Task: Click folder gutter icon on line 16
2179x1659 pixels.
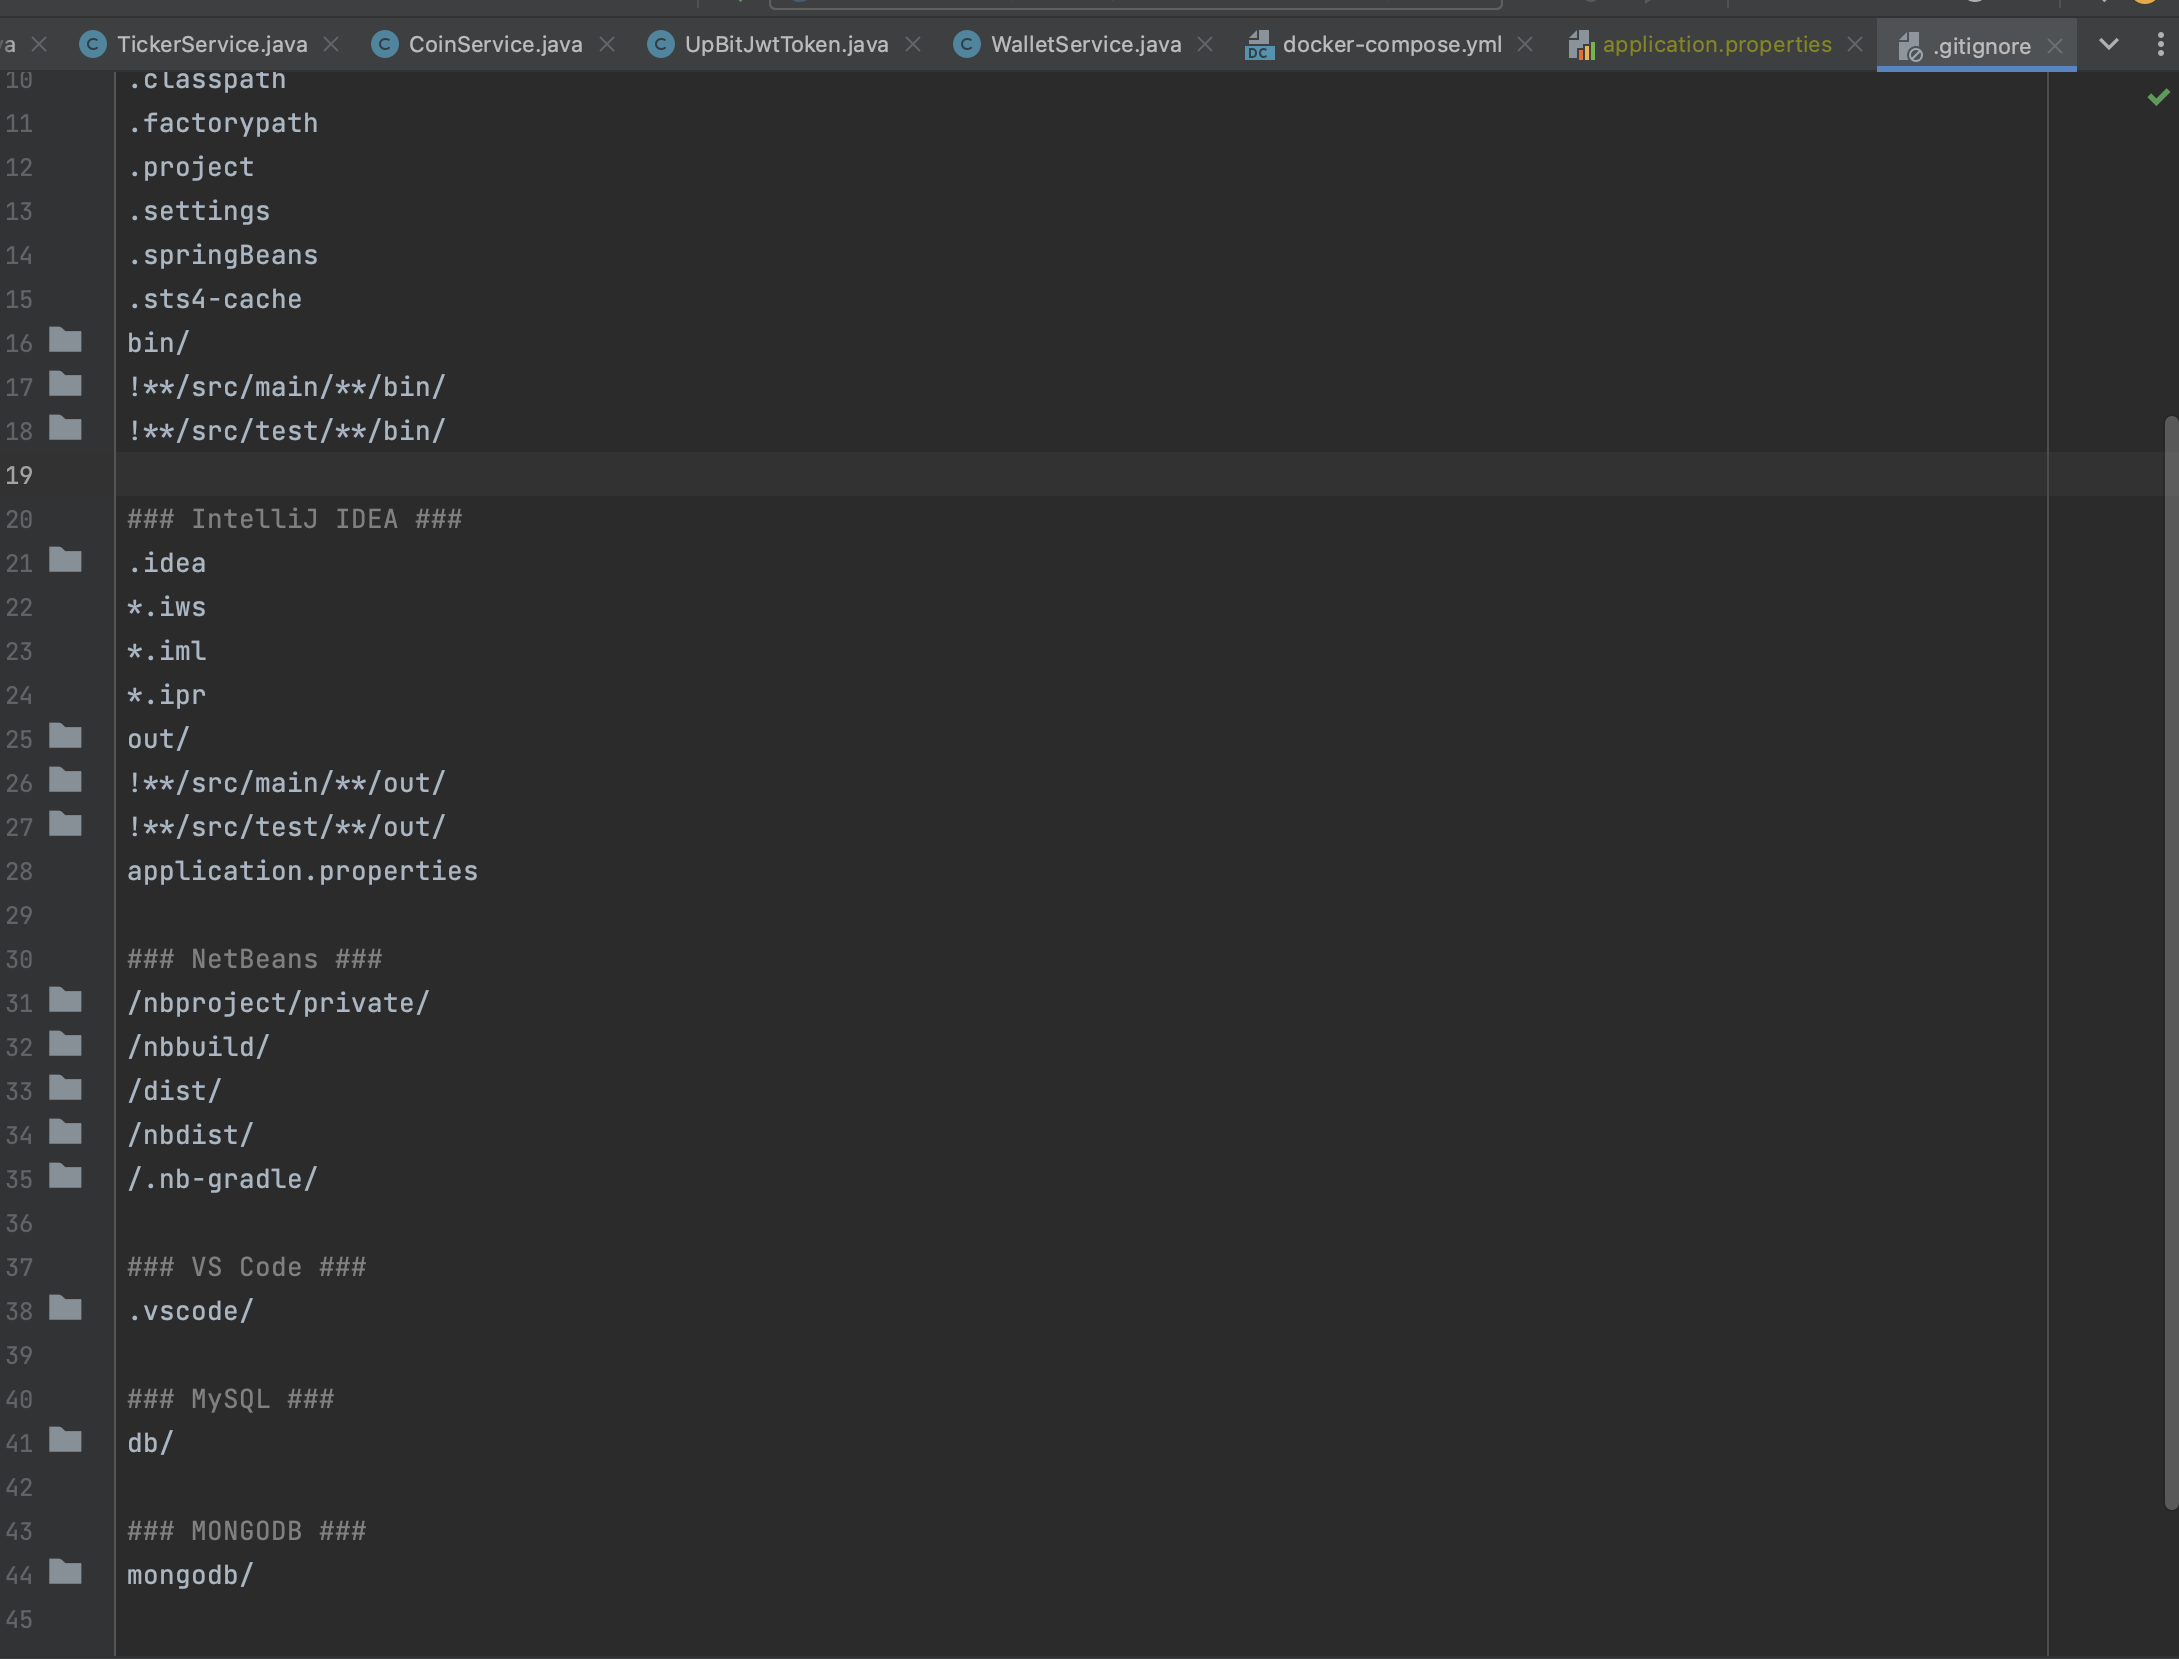Action: pyautogui.click(x=66, y=341)
